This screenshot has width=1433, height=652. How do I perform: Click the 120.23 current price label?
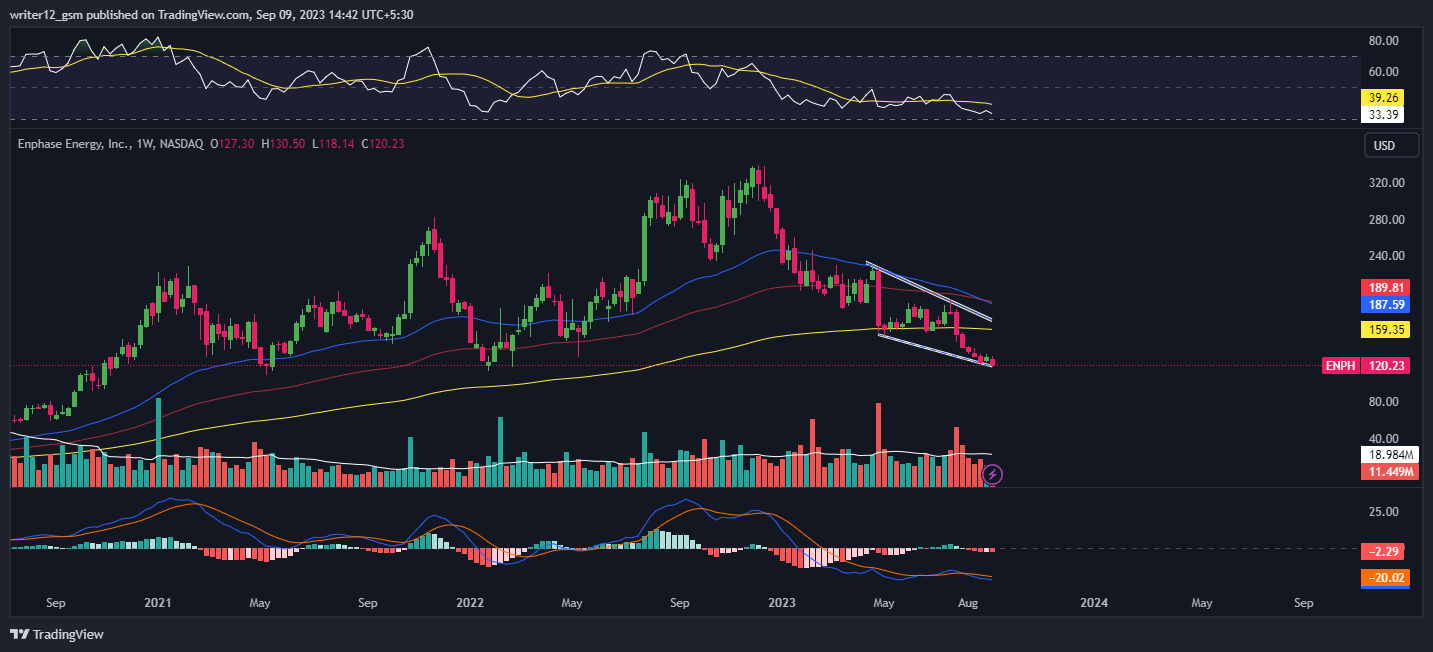click(1385, 366)
